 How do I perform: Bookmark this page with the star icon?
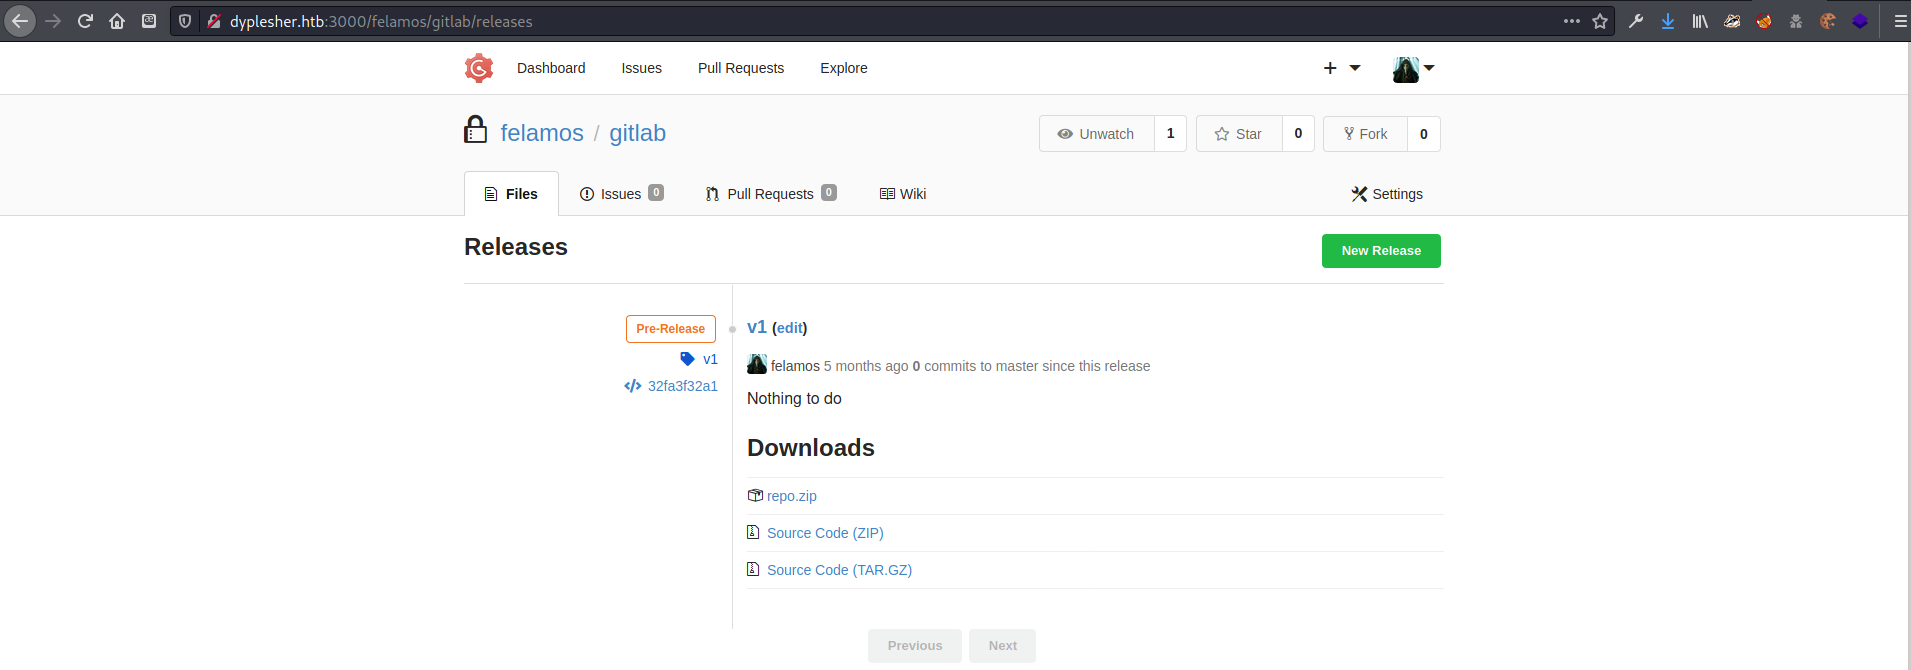(x=1600, y=21)
